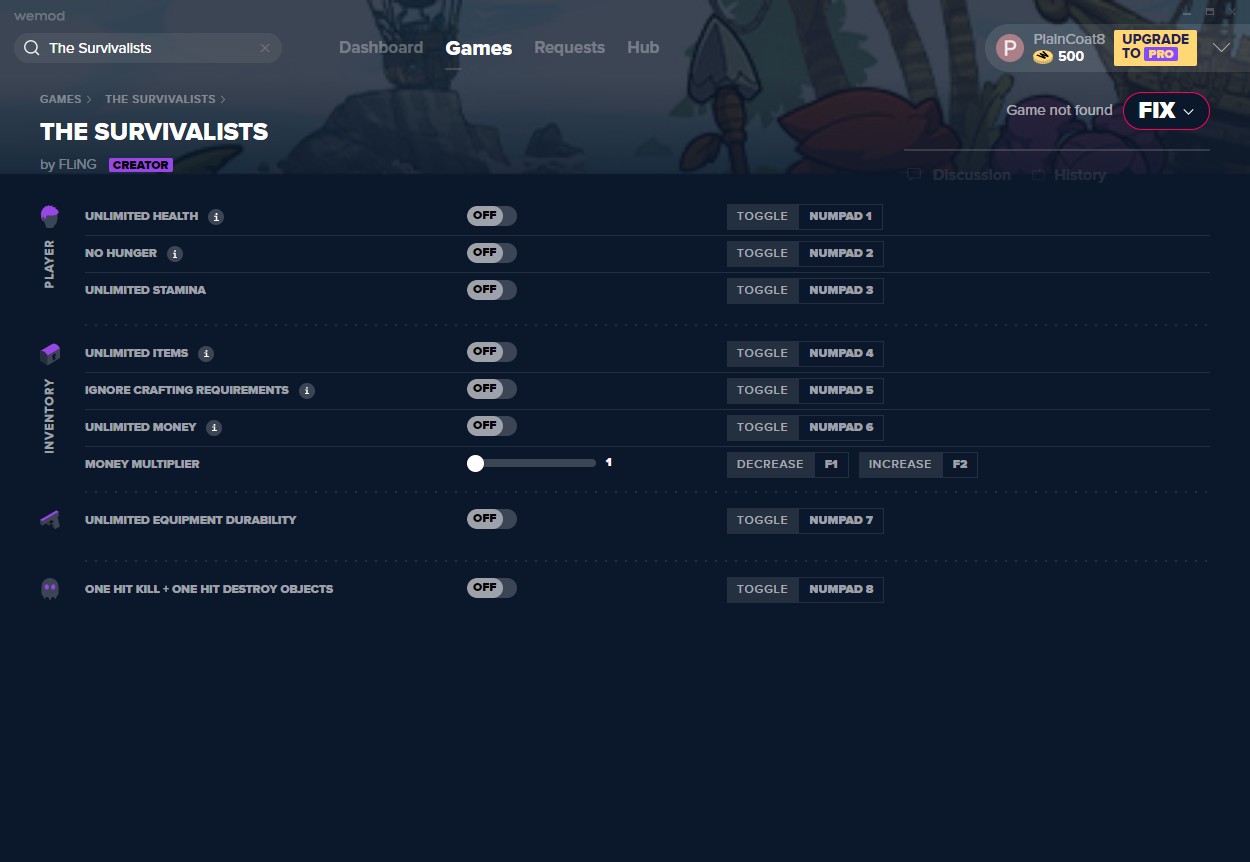Click the info icon next to No Hunger
Screen dimensions: 1250x862
pos(175,254)
